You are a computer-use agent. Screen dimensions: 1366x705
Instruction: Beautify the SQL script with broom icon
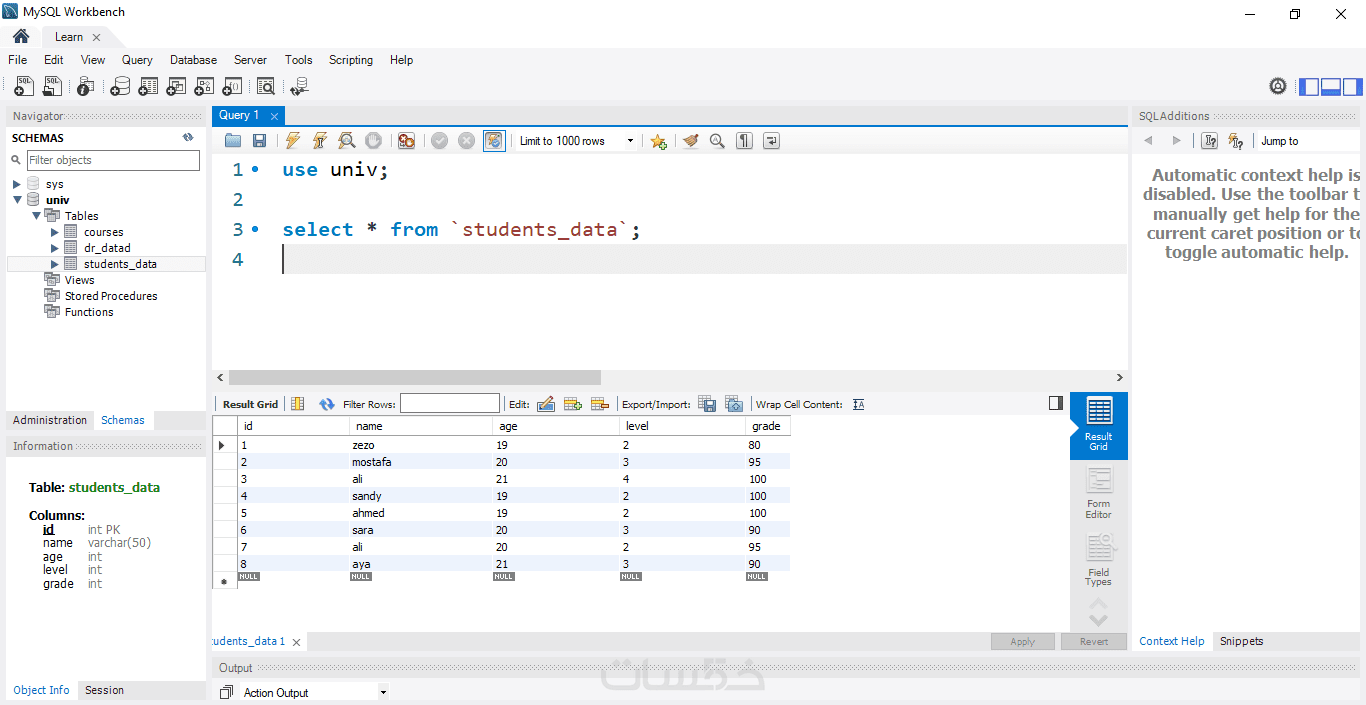pos(691,141)
